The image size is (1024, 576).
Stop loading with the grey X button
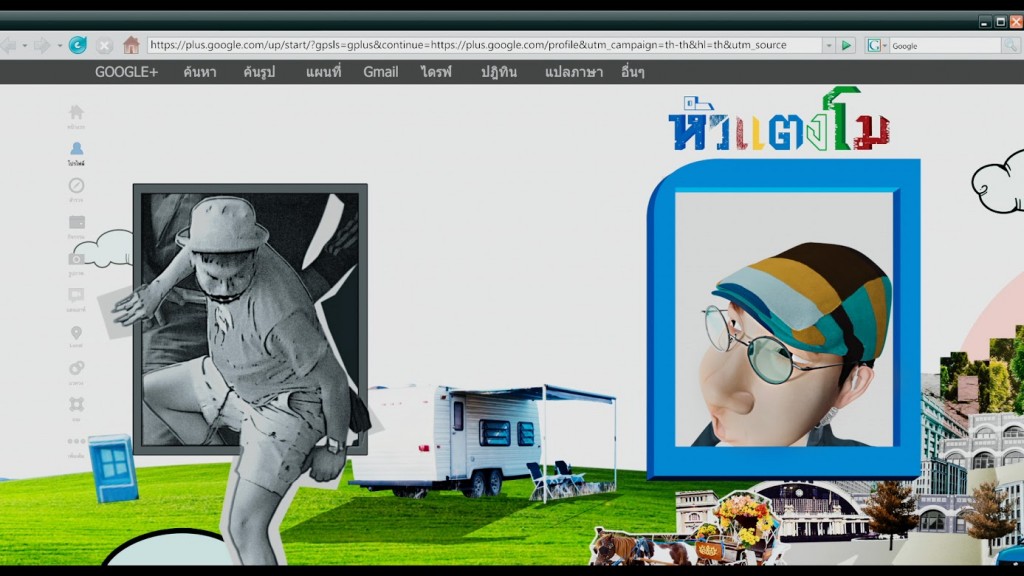click(x=104, y=46)
